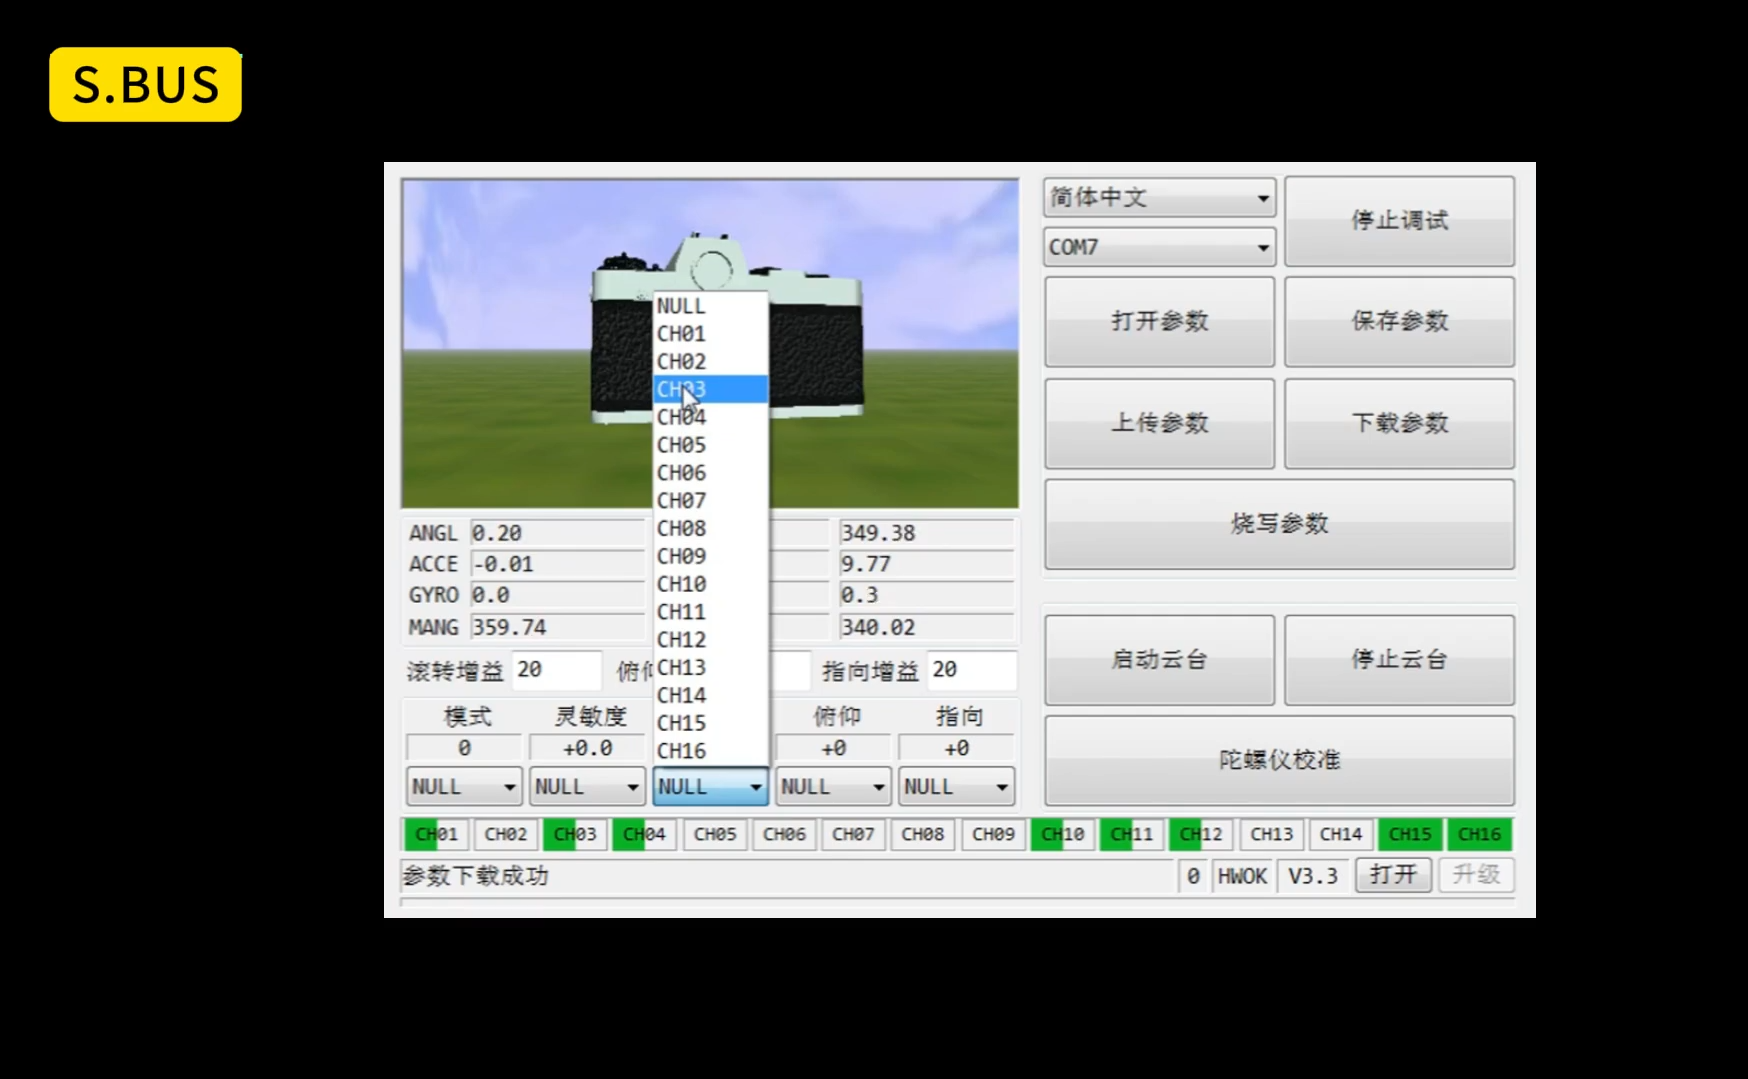Click the HWOK status label
This screenshot has height=1079, width=1748.
click(x=1242, y=876)
